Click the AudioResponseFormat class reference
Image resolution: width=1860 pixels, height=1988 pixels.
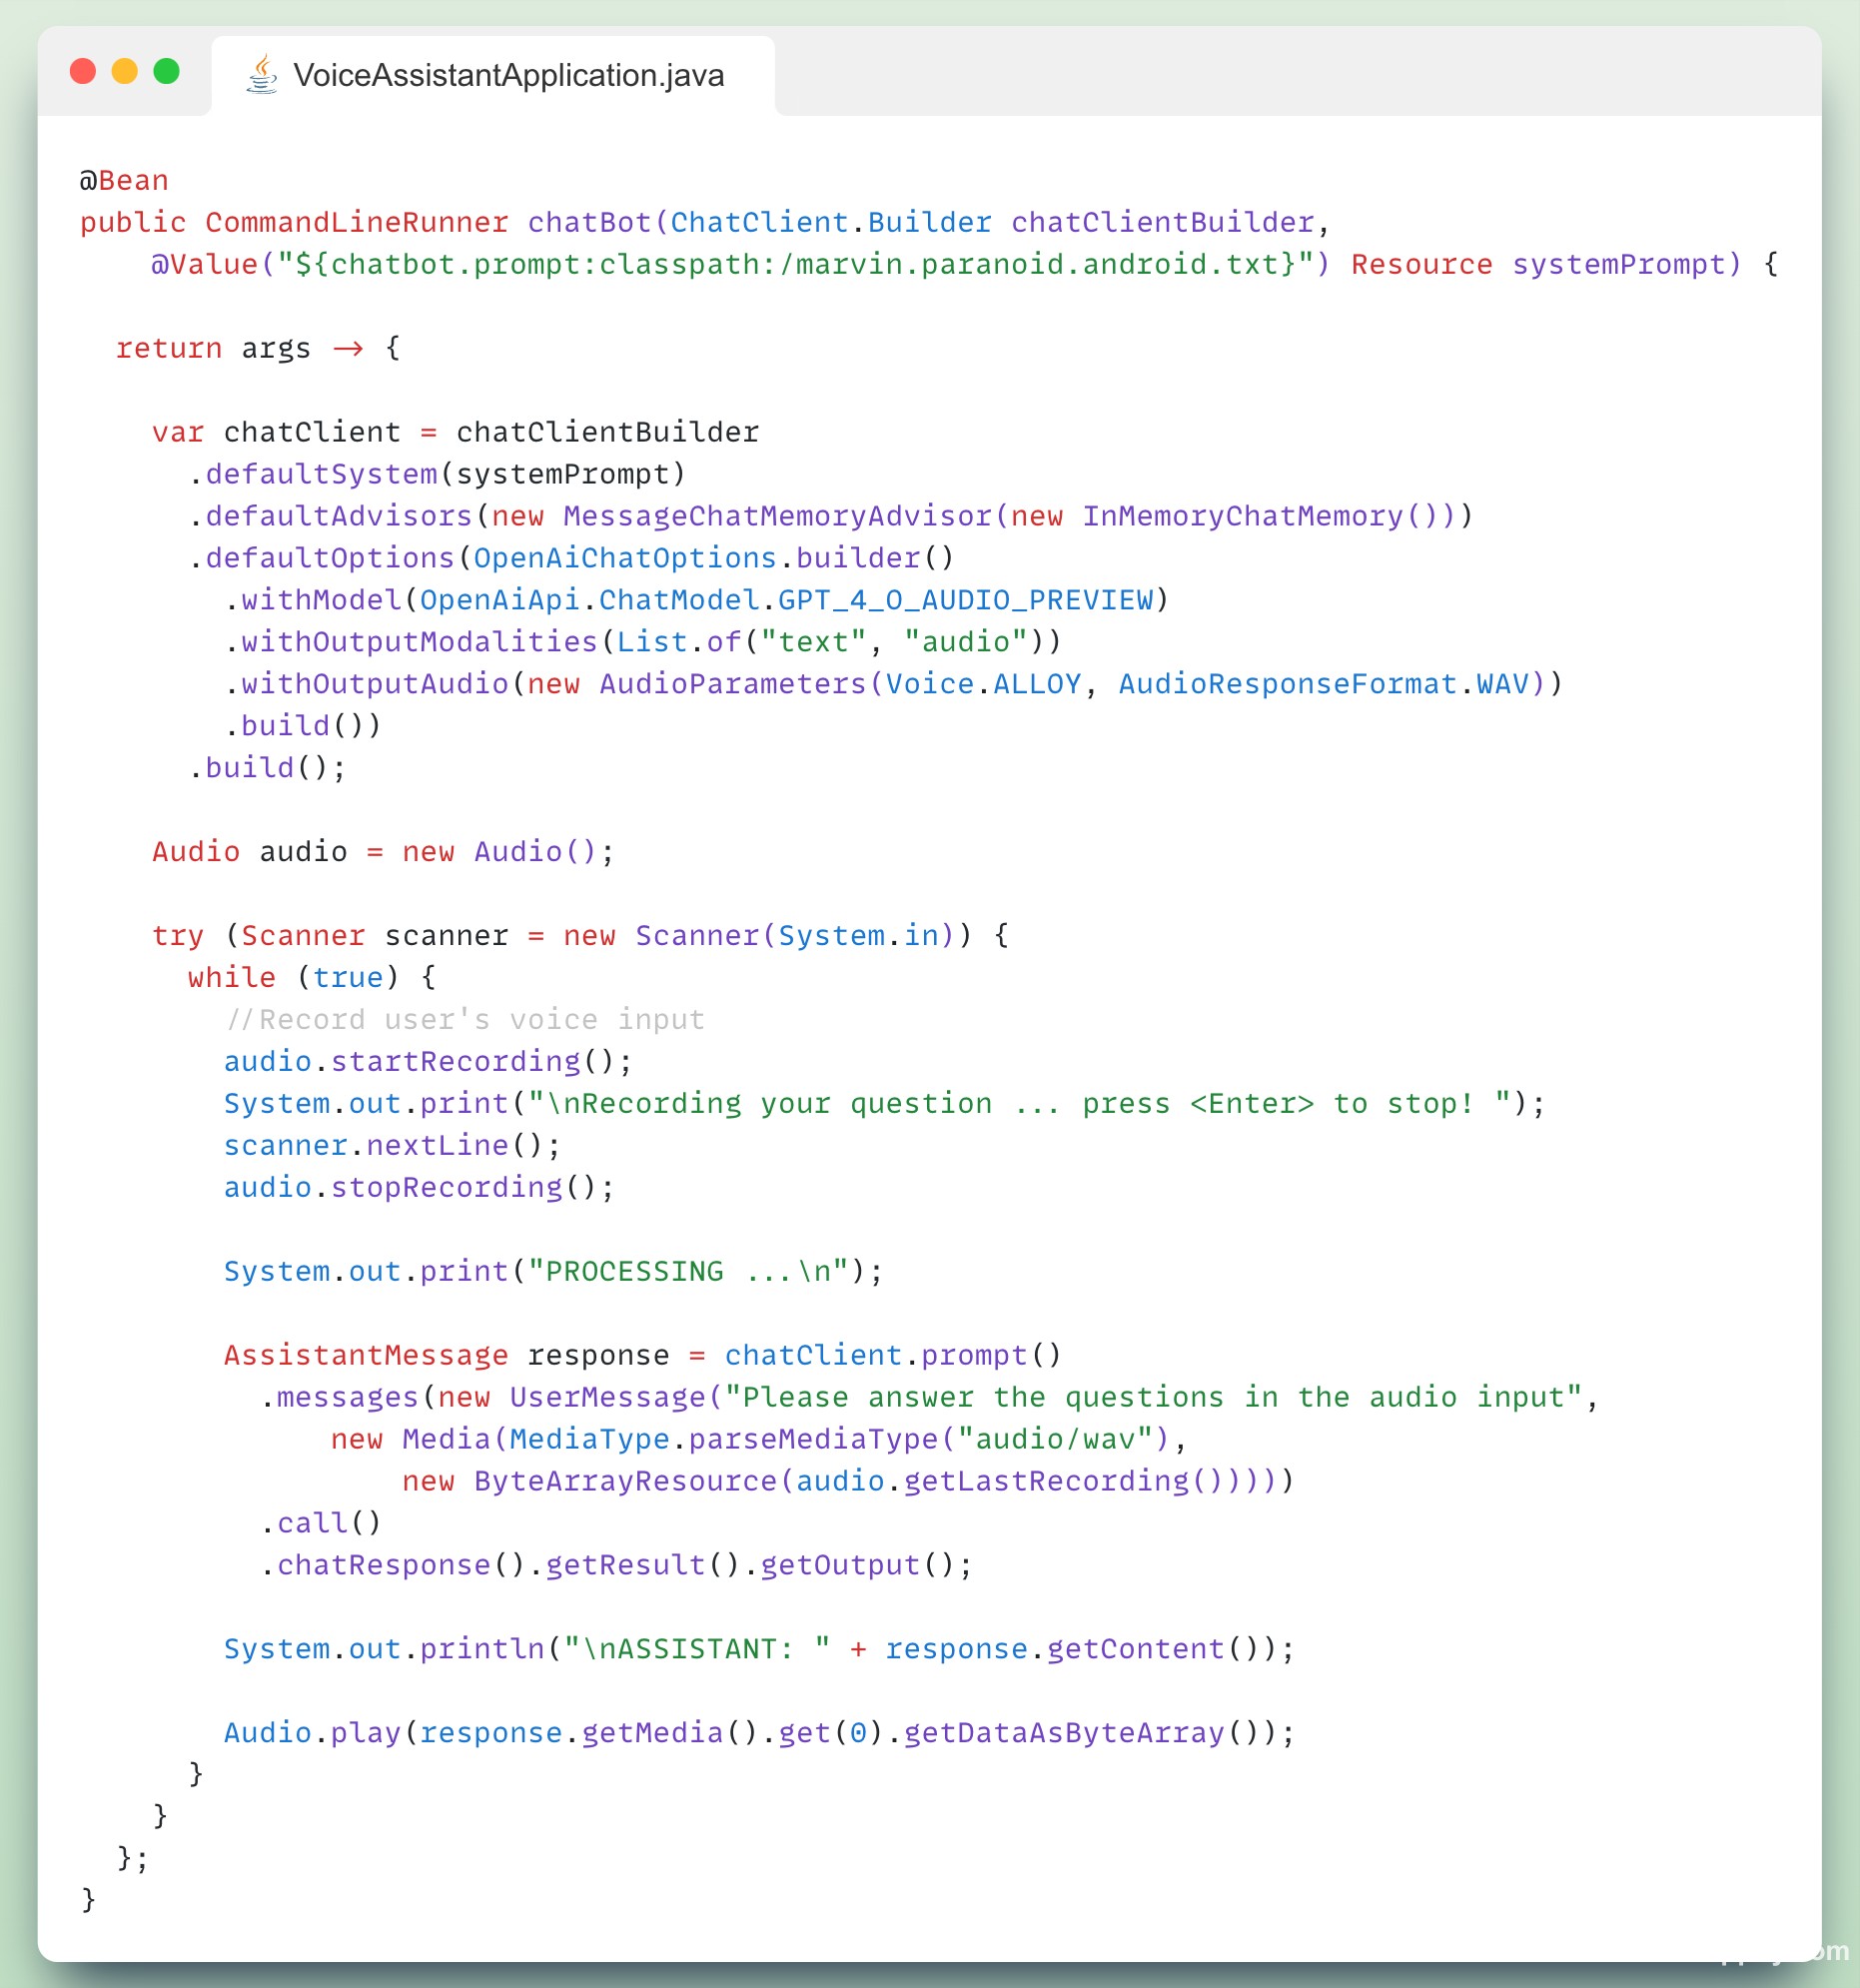(1287, 685)
